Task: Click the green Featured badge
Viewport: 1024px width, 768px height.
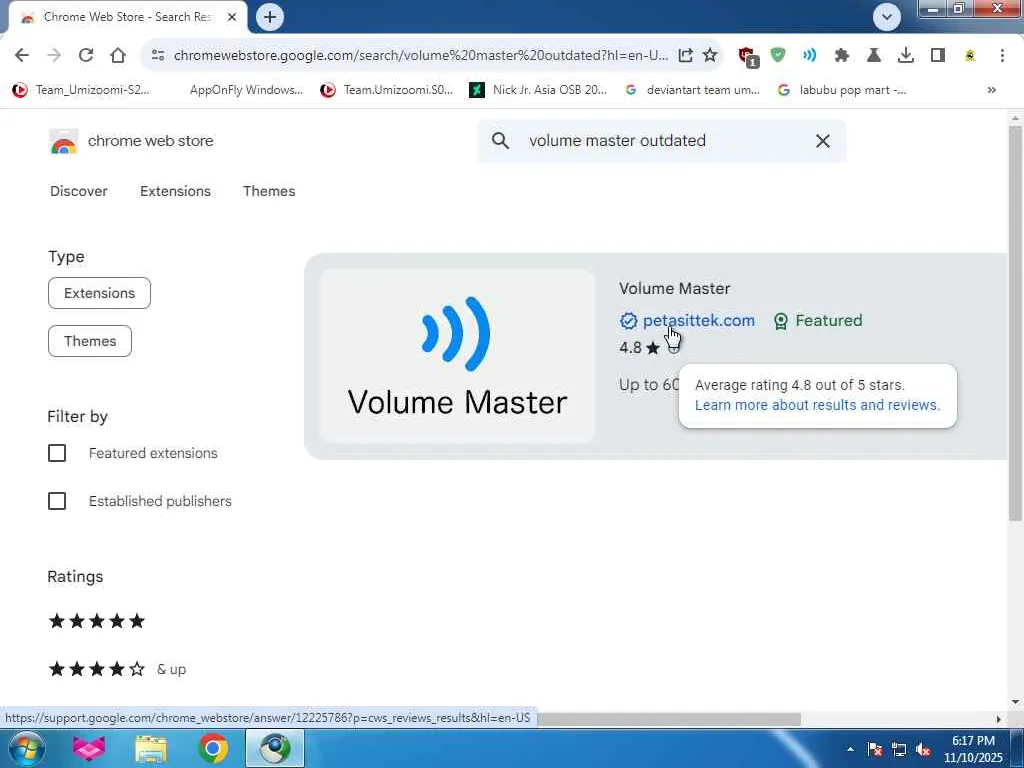Action: tap(818, 321)
